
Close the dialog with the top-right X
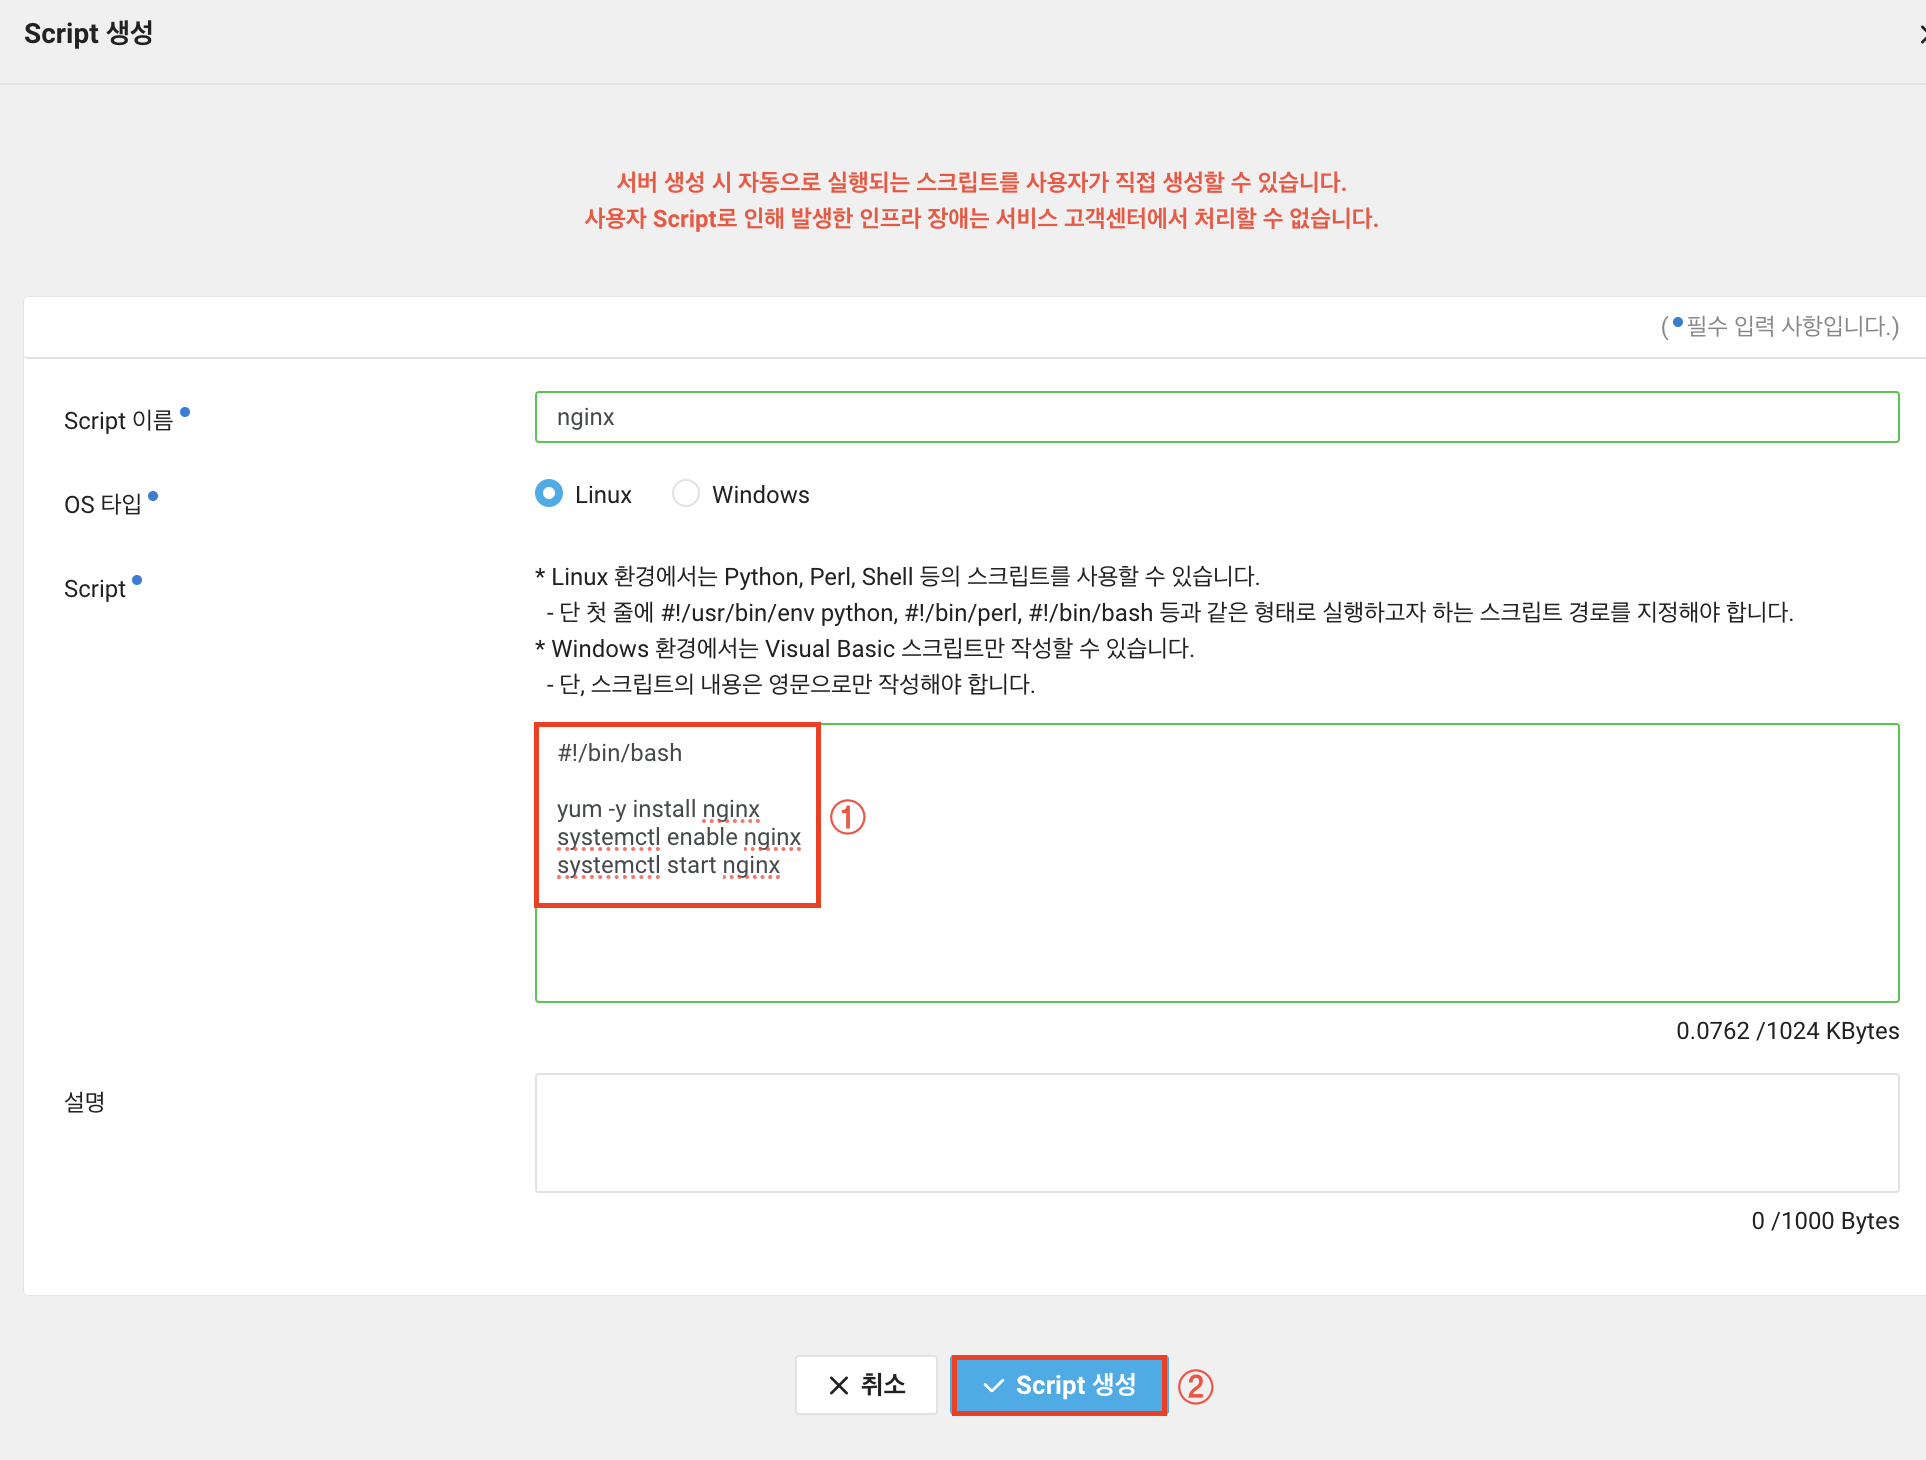coord(1921,35)
